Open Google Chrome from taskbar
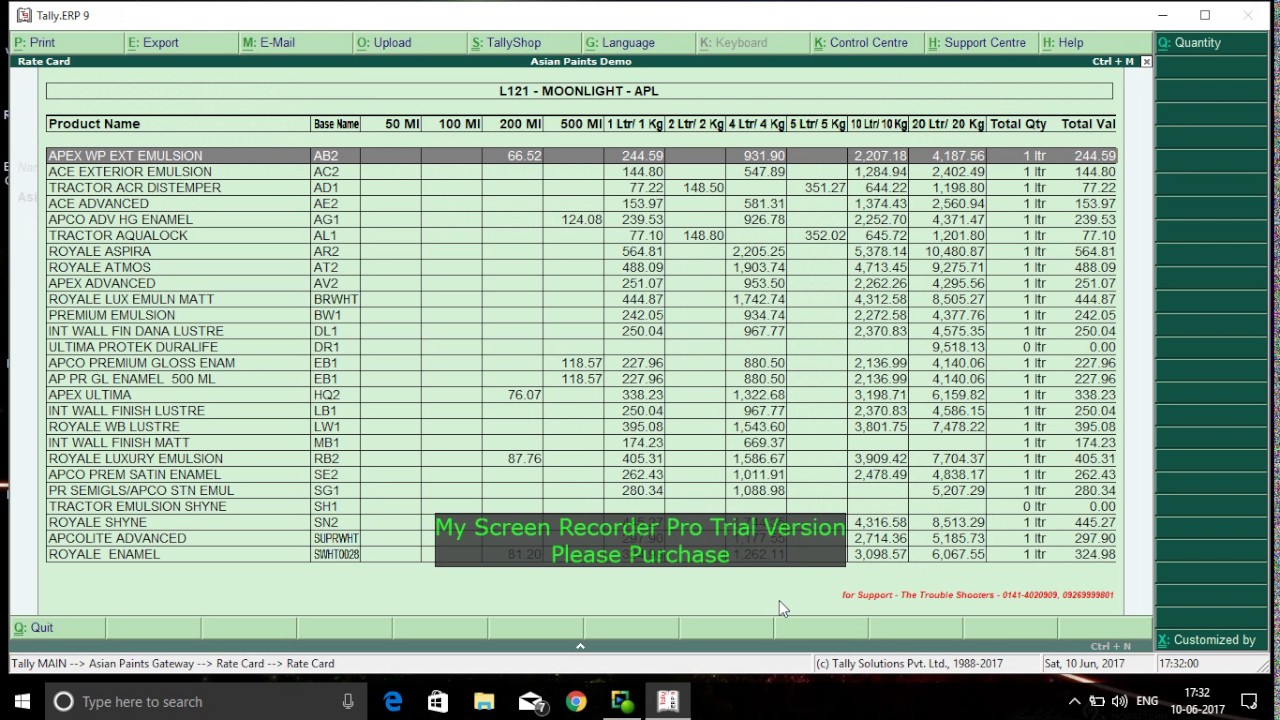The width and height of the screenshot is (1280, 720). [576, 701]
